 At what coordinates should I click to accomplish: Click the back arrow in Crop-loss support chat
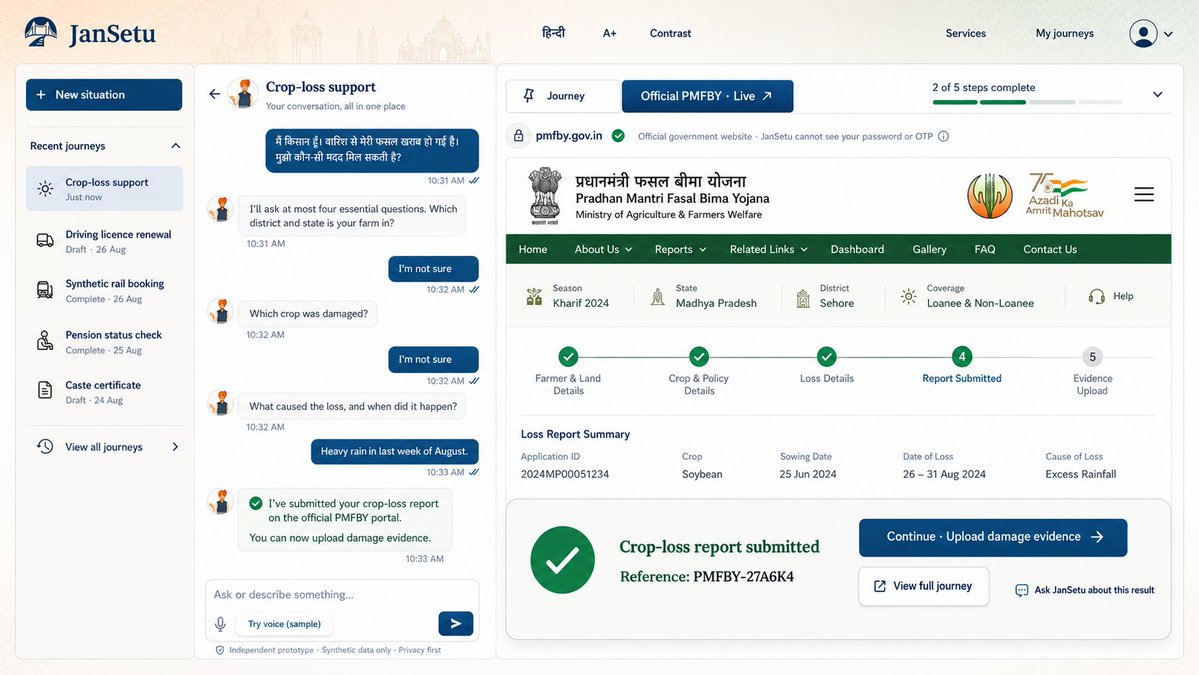[x=215, y=94]
